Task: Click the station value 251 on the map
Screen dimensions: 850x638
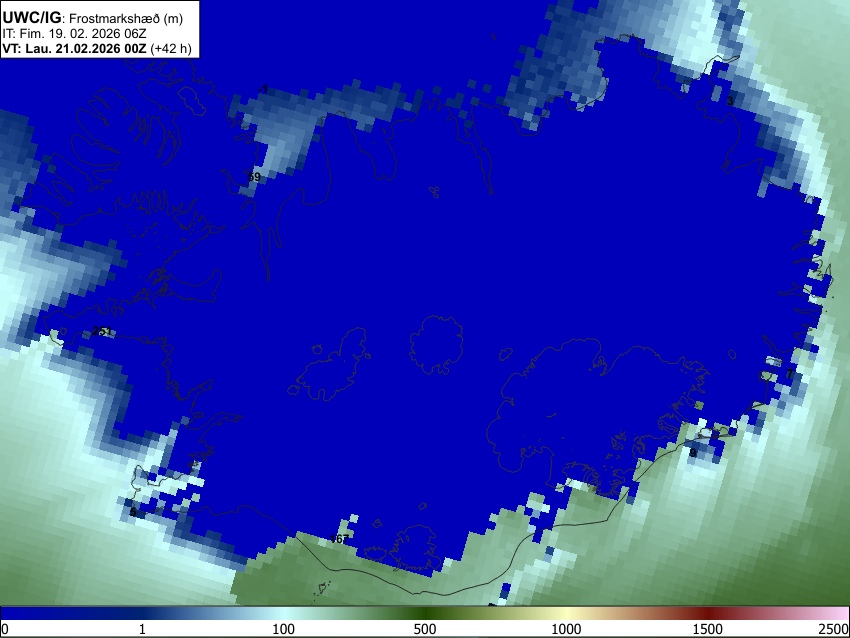Action: 102,331
